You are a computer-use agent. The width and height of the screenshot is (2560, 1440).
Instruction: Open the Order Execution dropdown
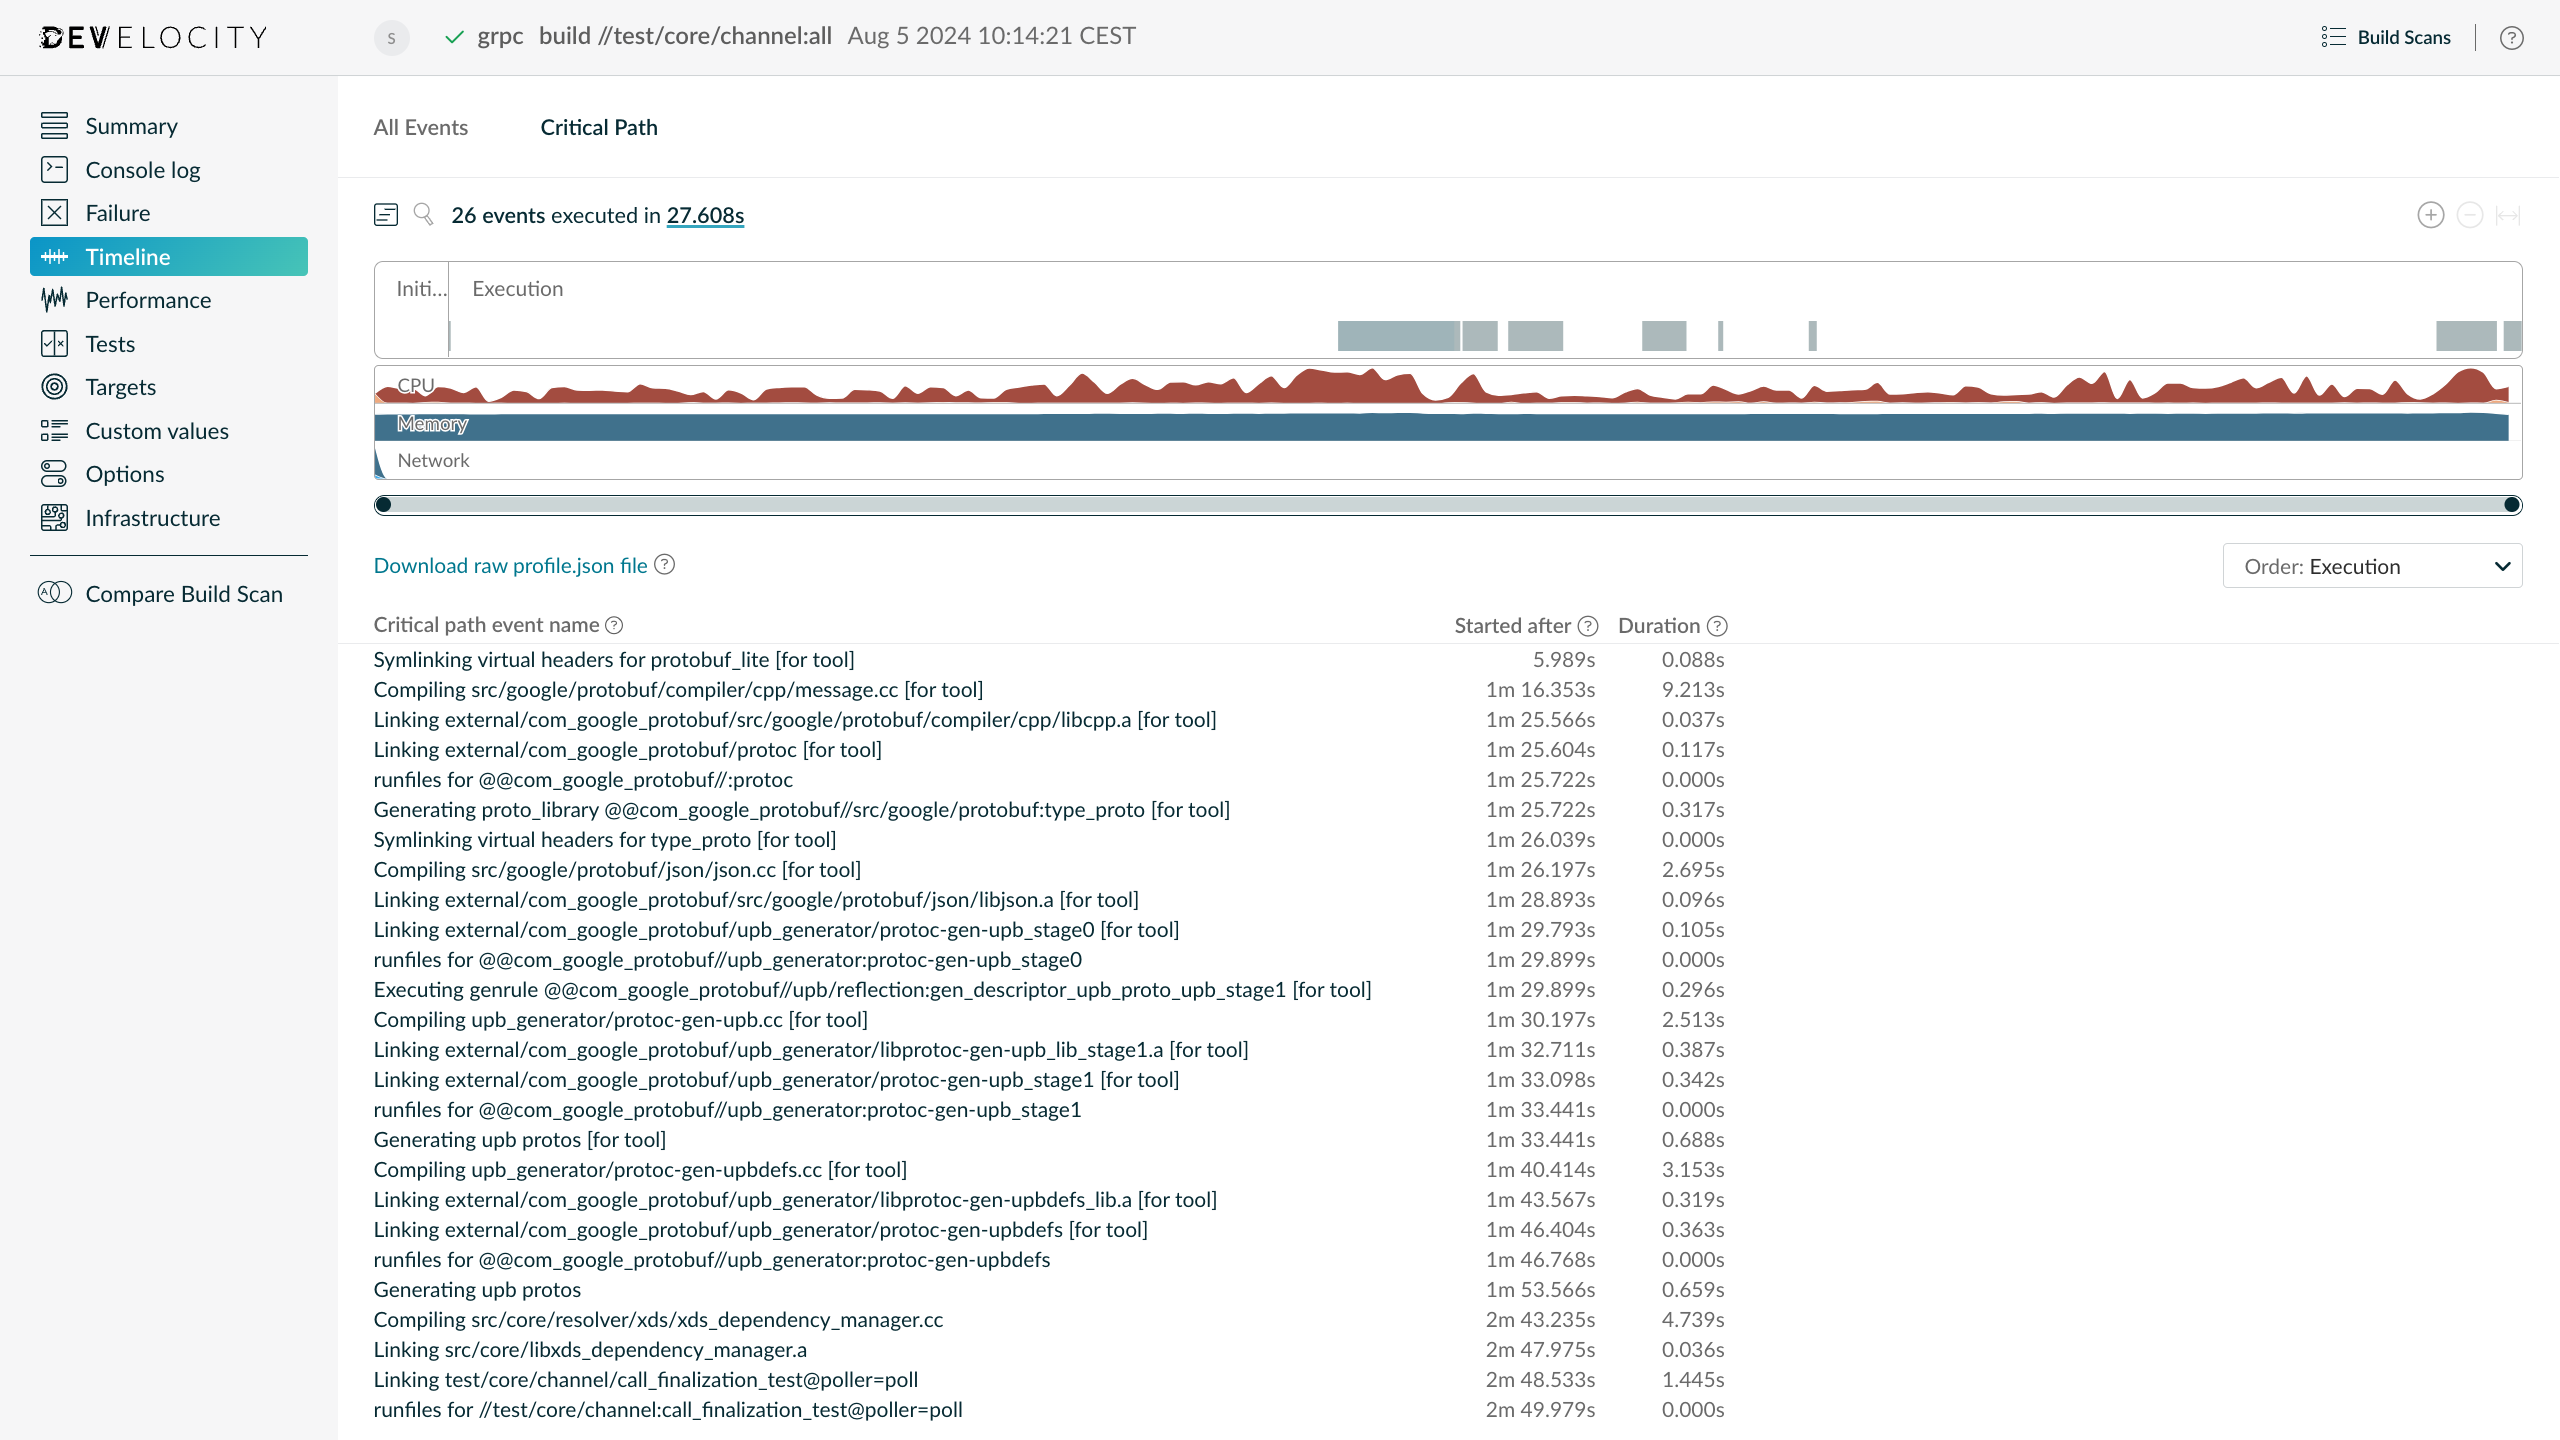(2371, 565)
